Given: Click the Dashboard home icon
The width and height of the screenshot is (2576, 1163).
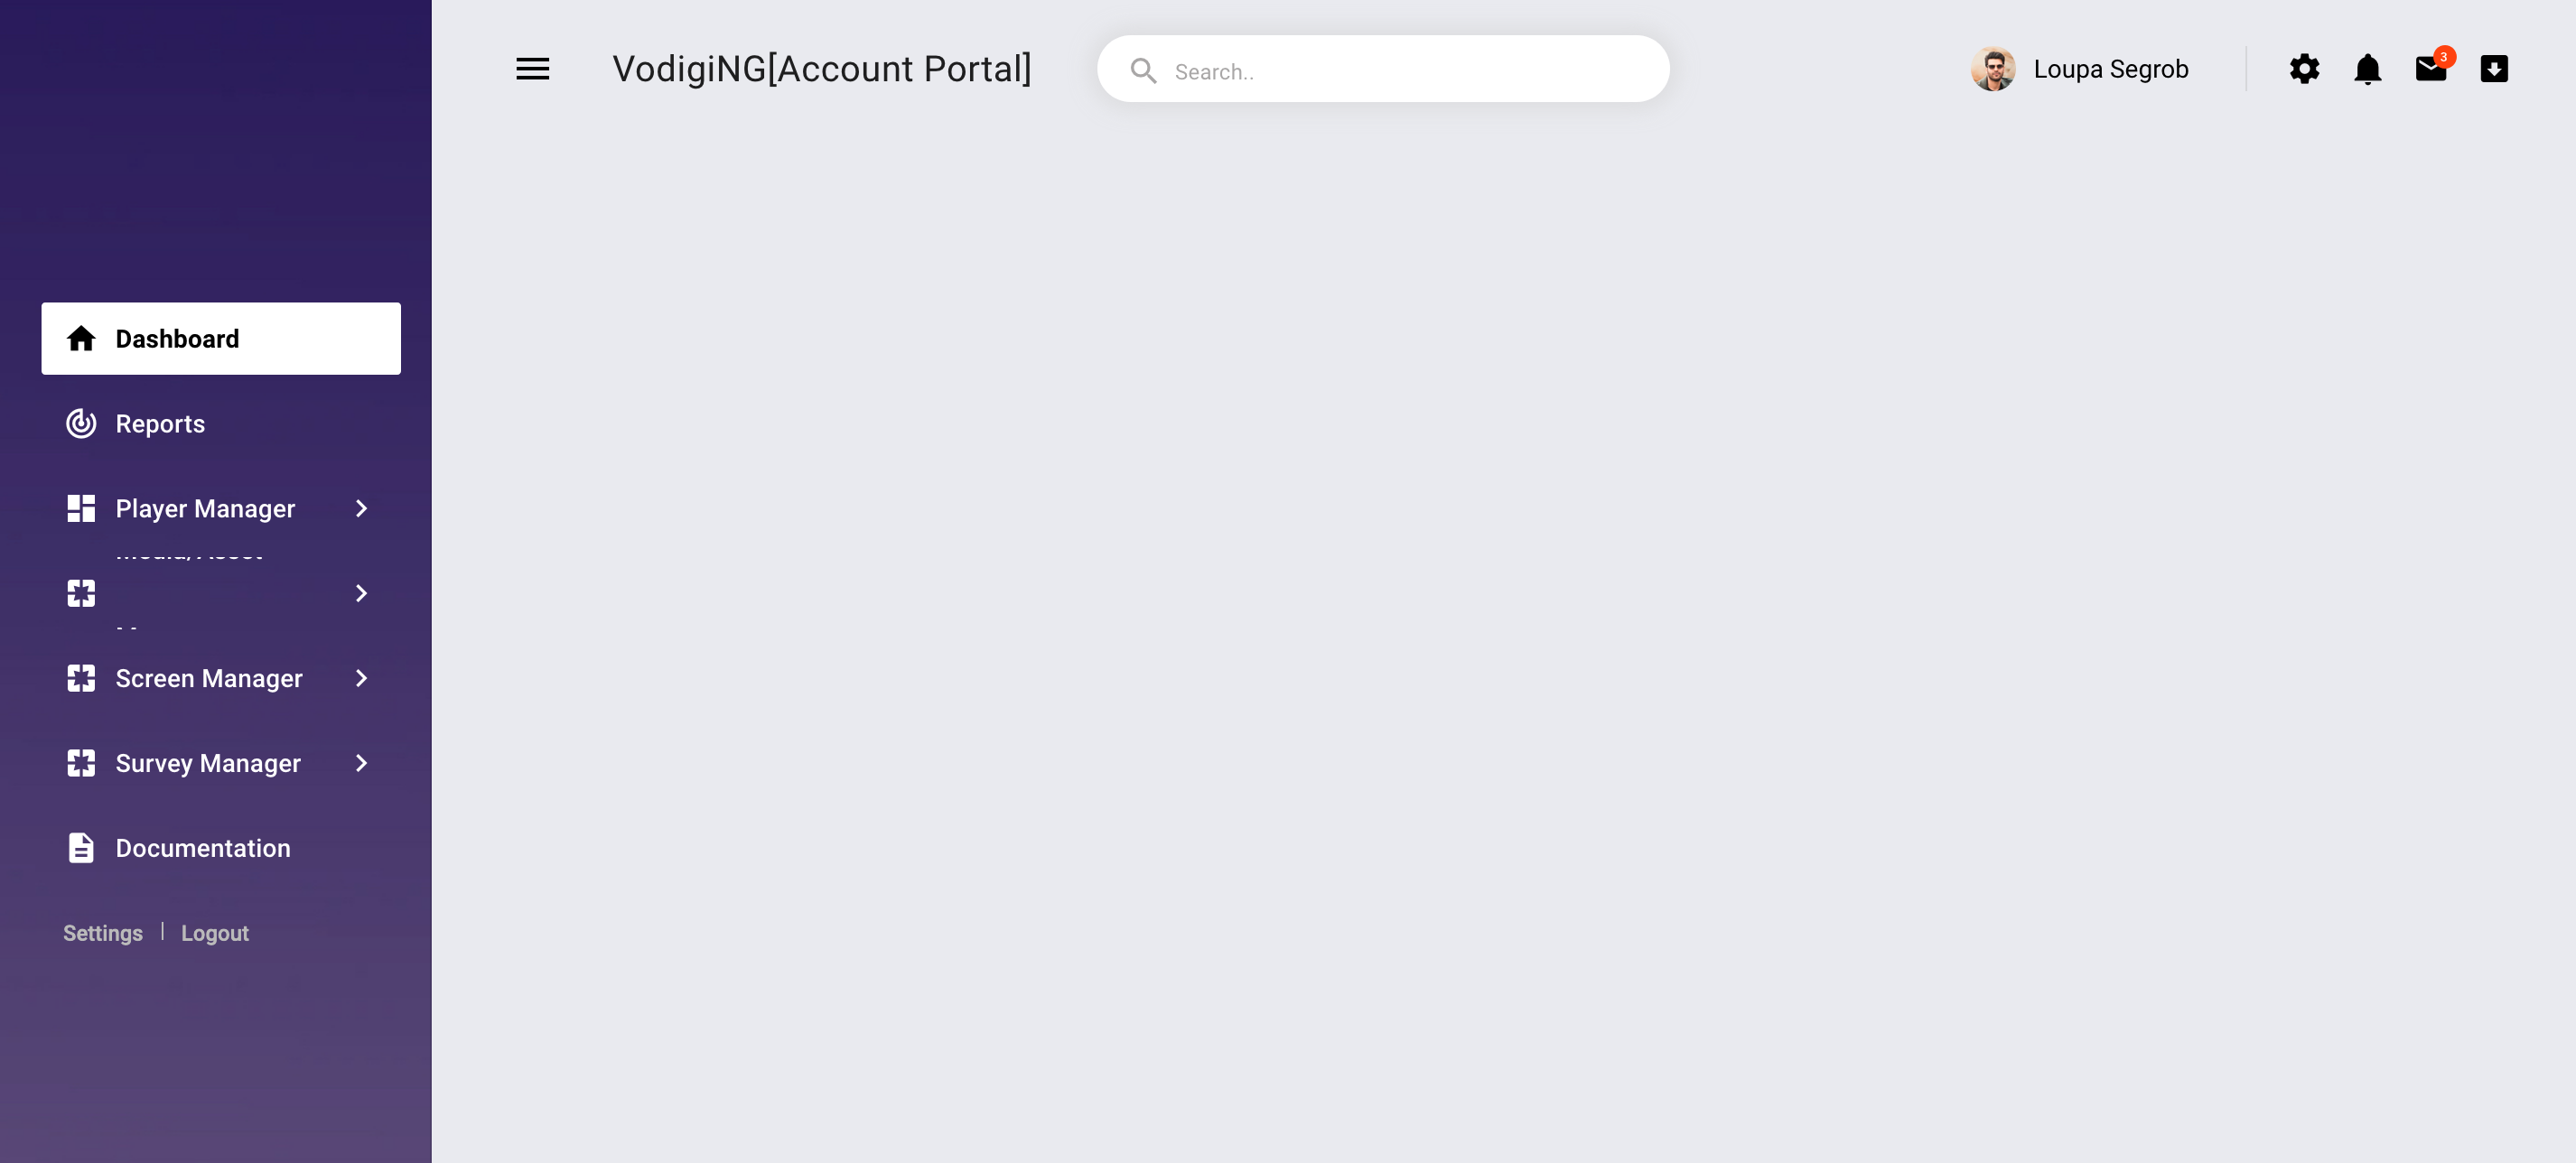Looking at the screenshot, I should (79, 337).
